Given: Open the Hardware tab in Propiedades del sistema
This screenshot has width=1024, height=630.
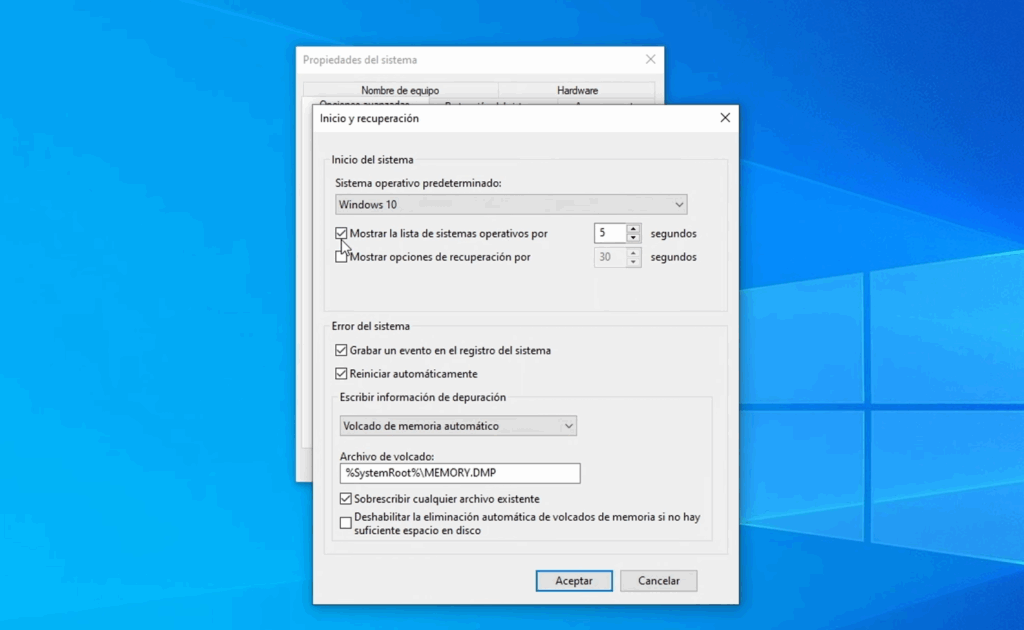Looking at the screenshot, I should (577, 90).
